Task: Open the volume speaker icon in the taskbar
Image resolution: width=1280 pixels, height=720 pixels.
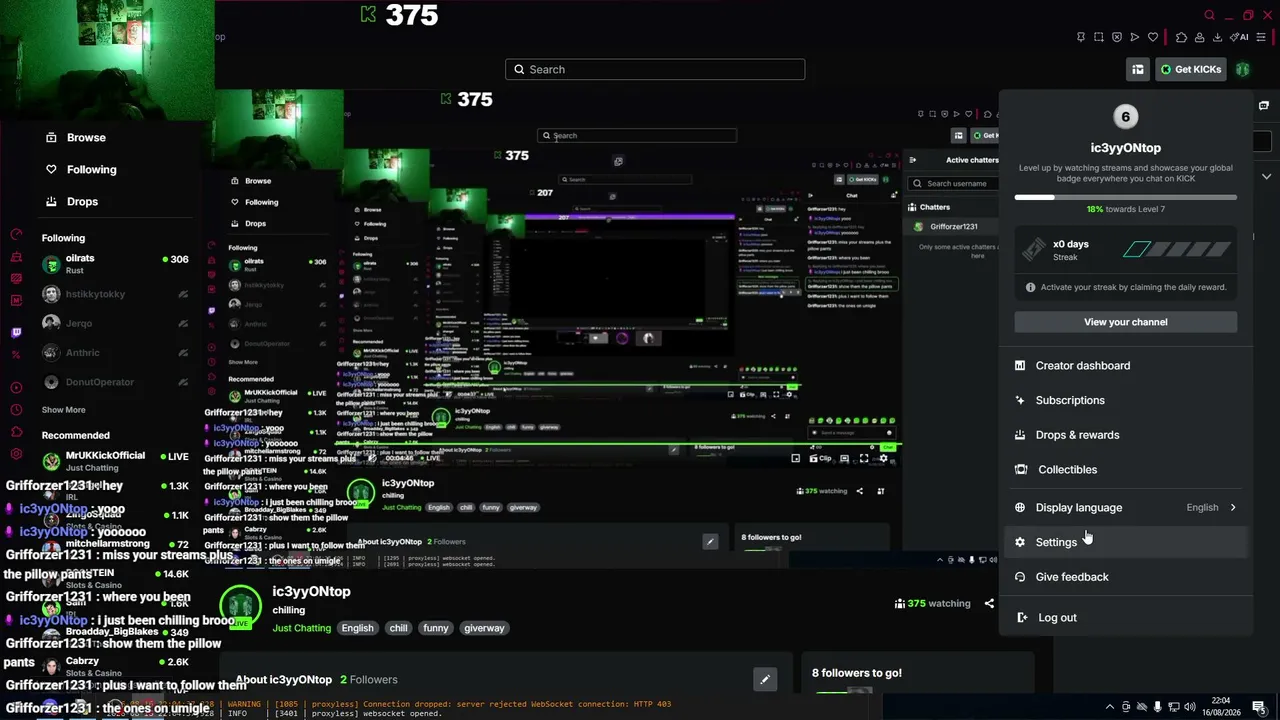Action: coord(1191,707)
